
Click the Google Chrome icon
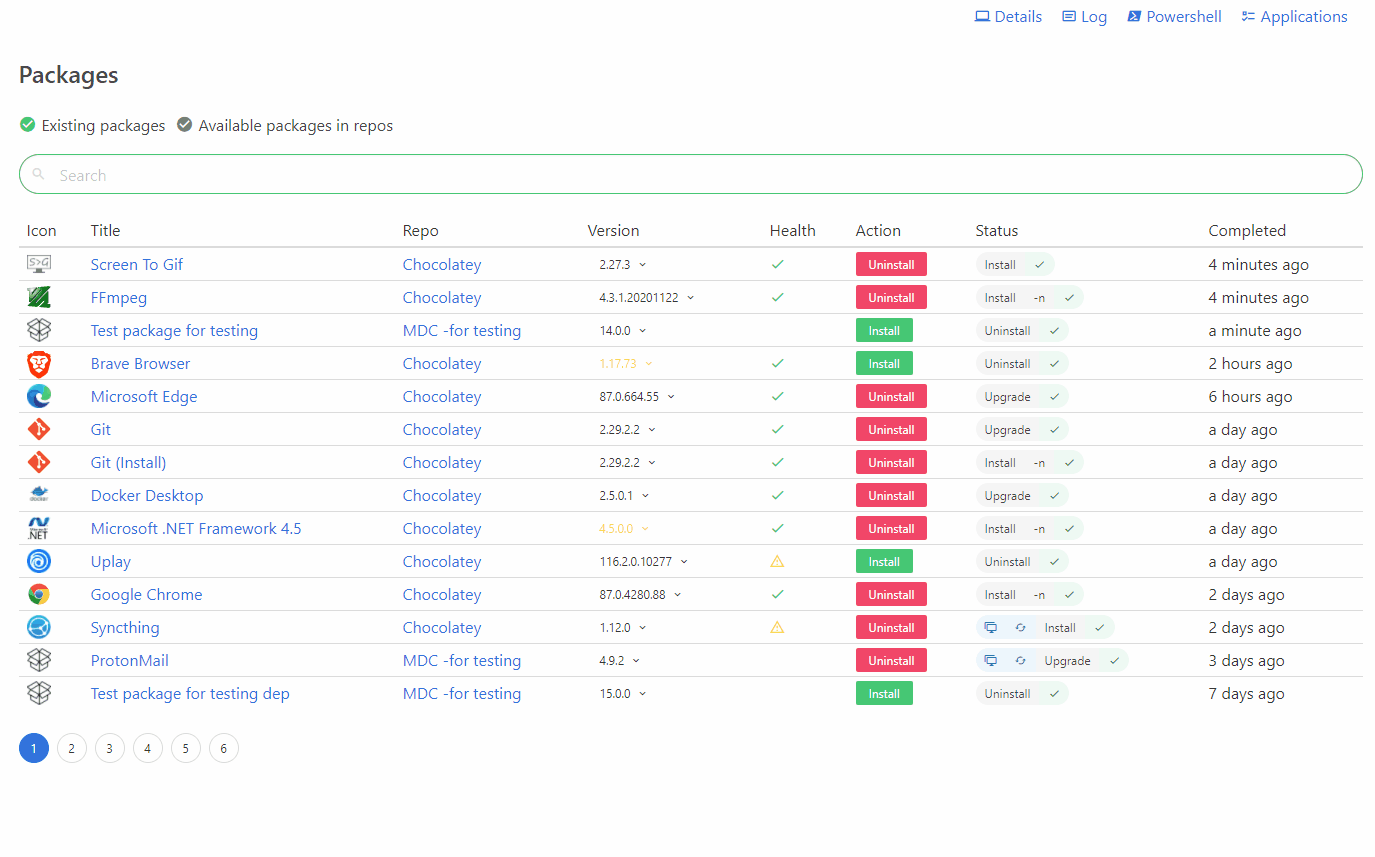[x=39, y=594]
